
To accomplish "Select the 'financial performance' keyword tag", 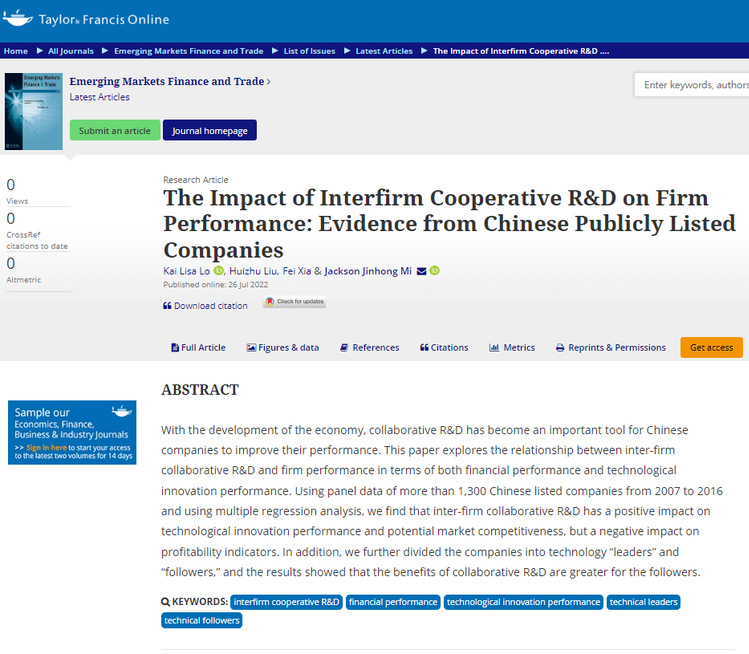I will (393, 602).
